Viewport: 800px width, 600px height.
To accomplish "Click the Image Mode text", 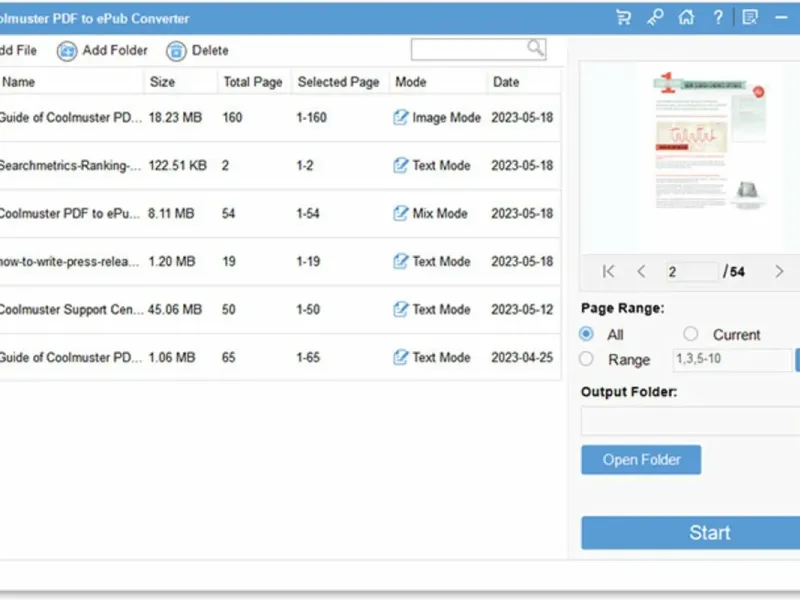I will click(x=446, y=117).
